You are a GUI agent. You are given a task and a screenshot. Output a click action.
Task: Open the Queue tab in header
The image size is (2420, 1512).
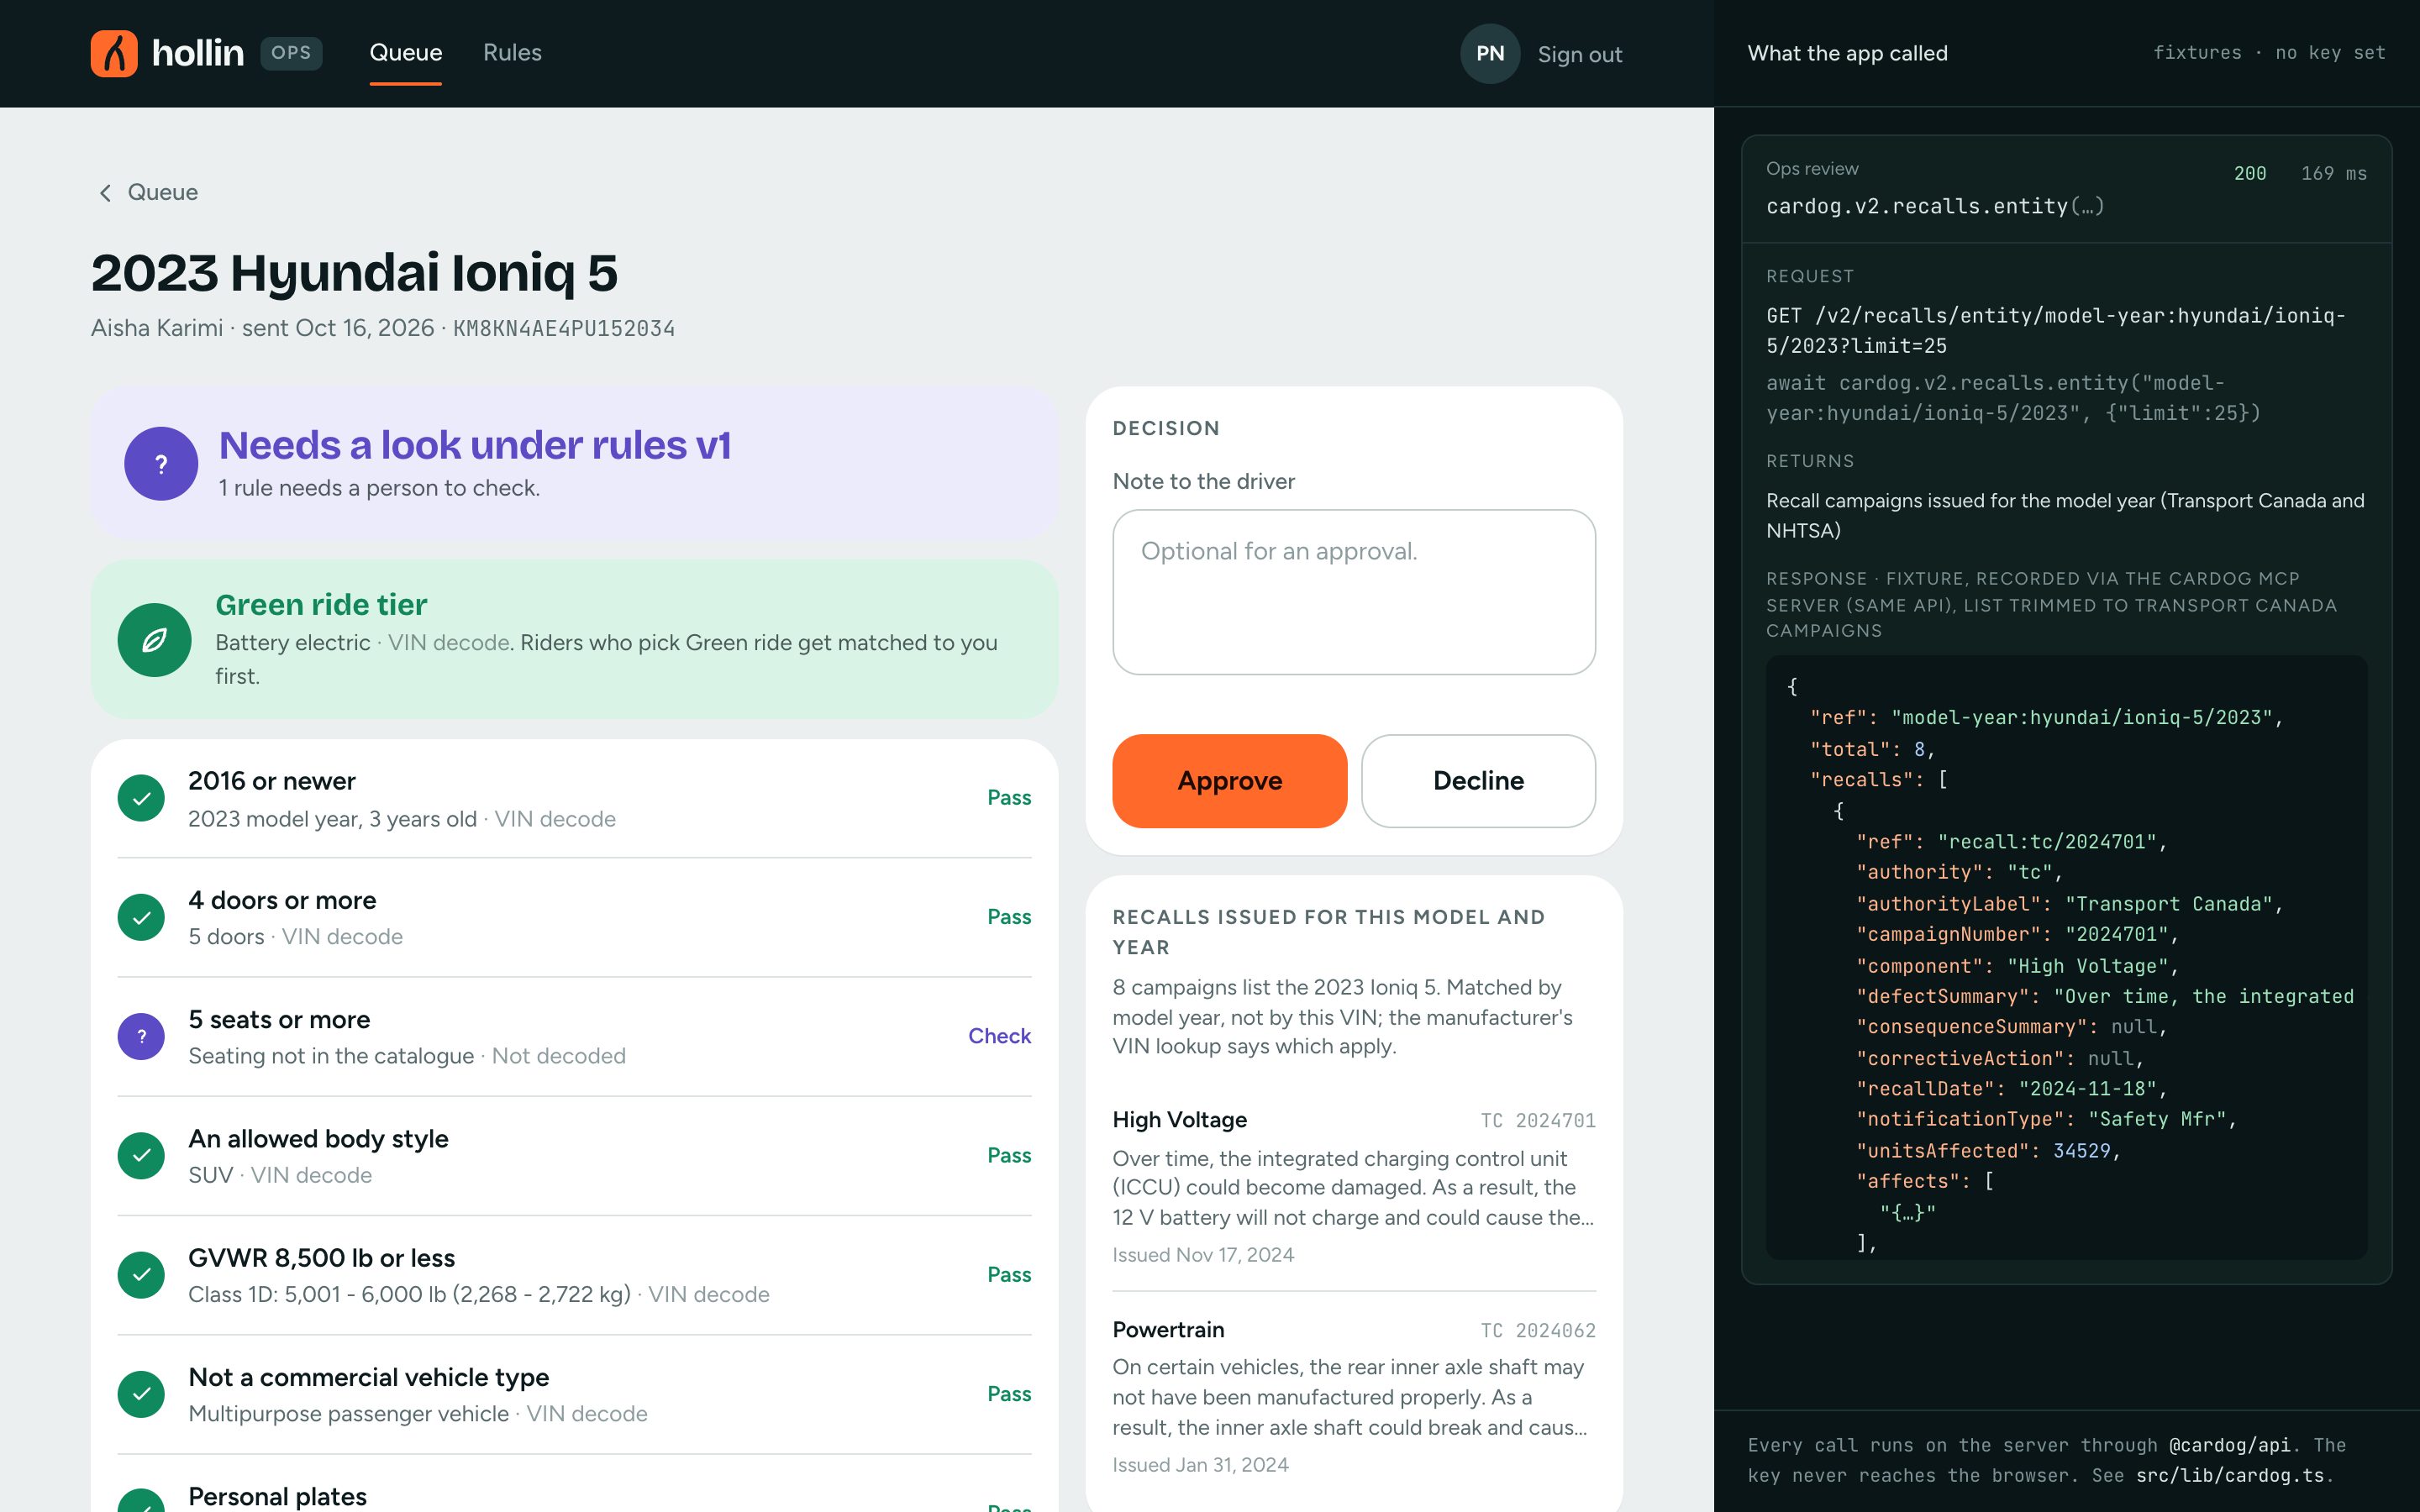pyautogui.click(x=406, y=53)
